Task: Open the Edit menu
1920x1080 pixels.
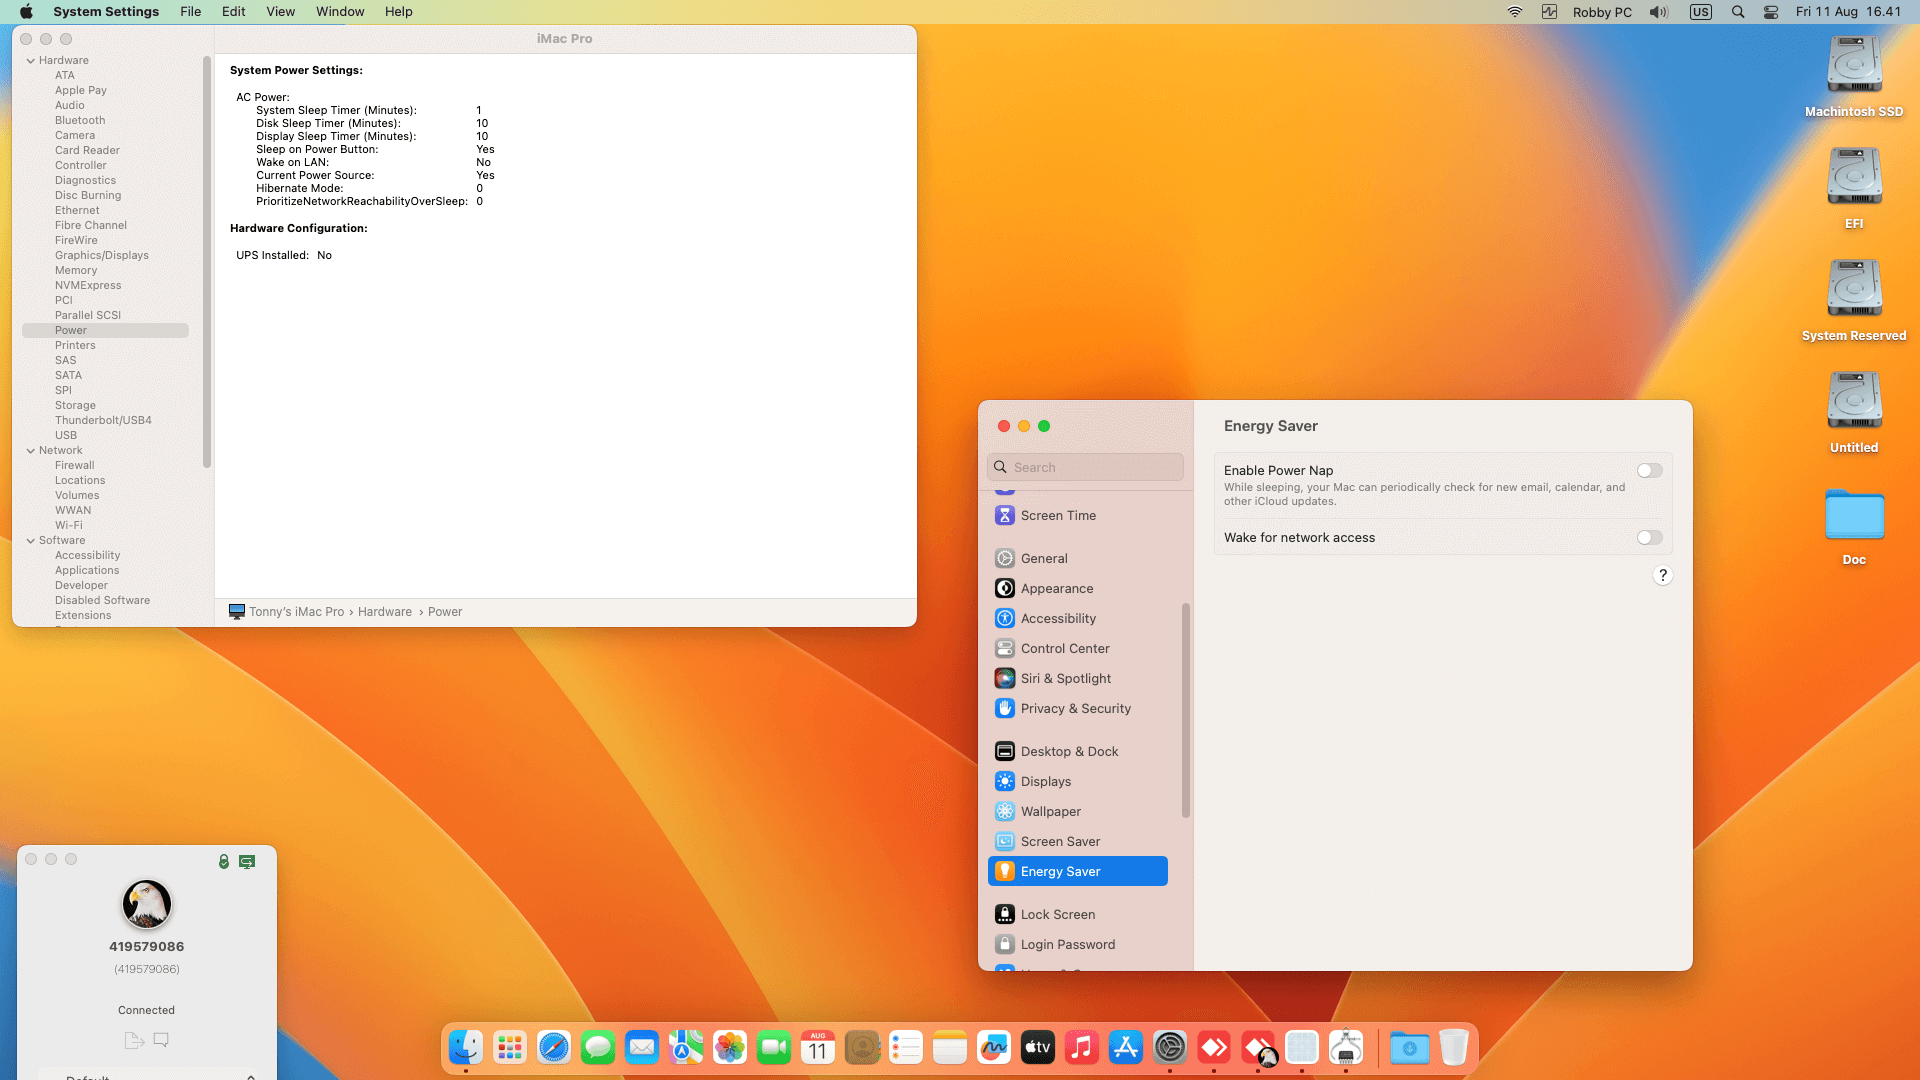Action: tap(233, 12)
